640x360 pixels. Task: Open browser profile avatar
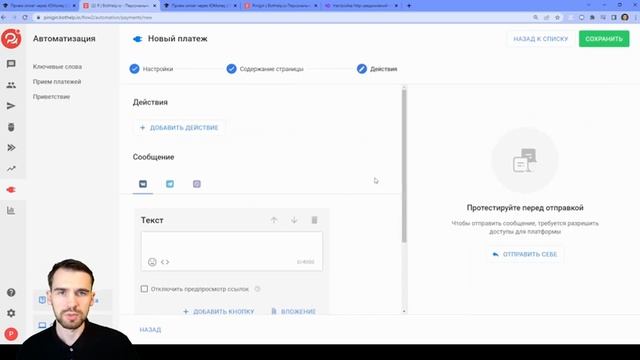pyautogui.click(x=625, y=18)
